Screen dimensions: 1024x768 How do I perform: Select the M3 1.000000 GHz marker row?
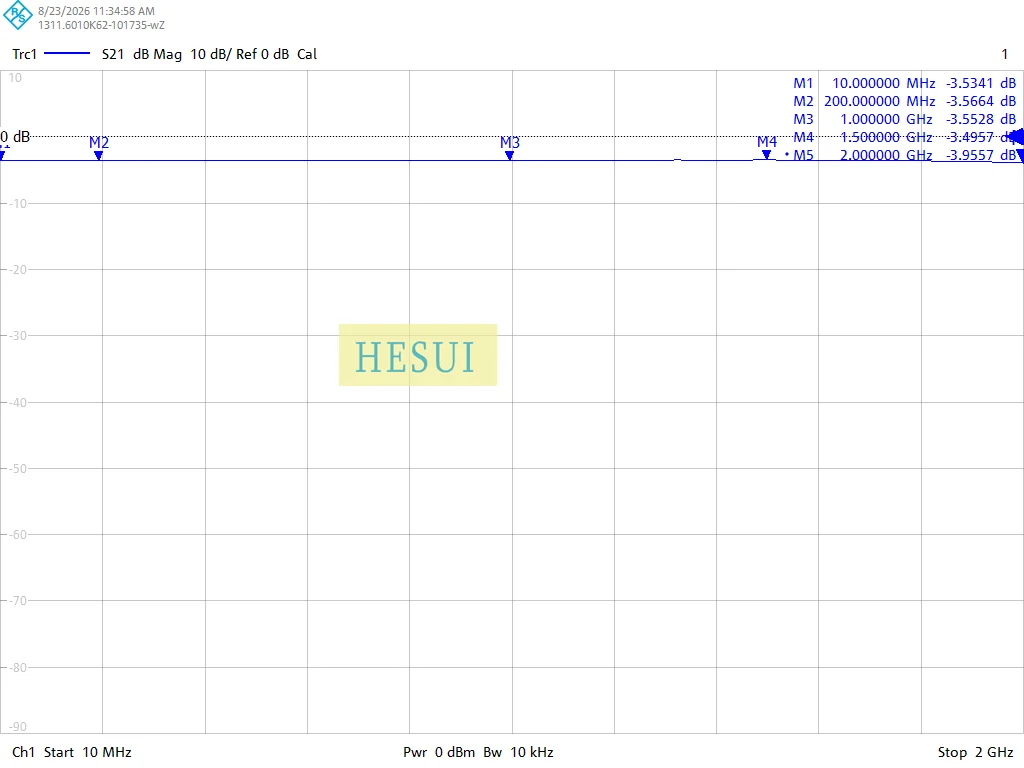pos(904,119)
